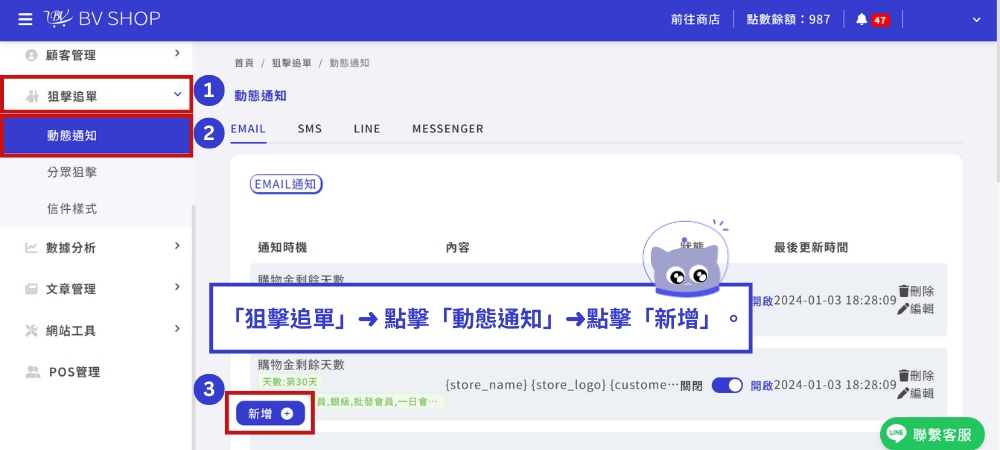Click the cat mascot helper icon
Image resolution: width=1000 pixels, height=450 pixels.
click(x=686, y=257)
